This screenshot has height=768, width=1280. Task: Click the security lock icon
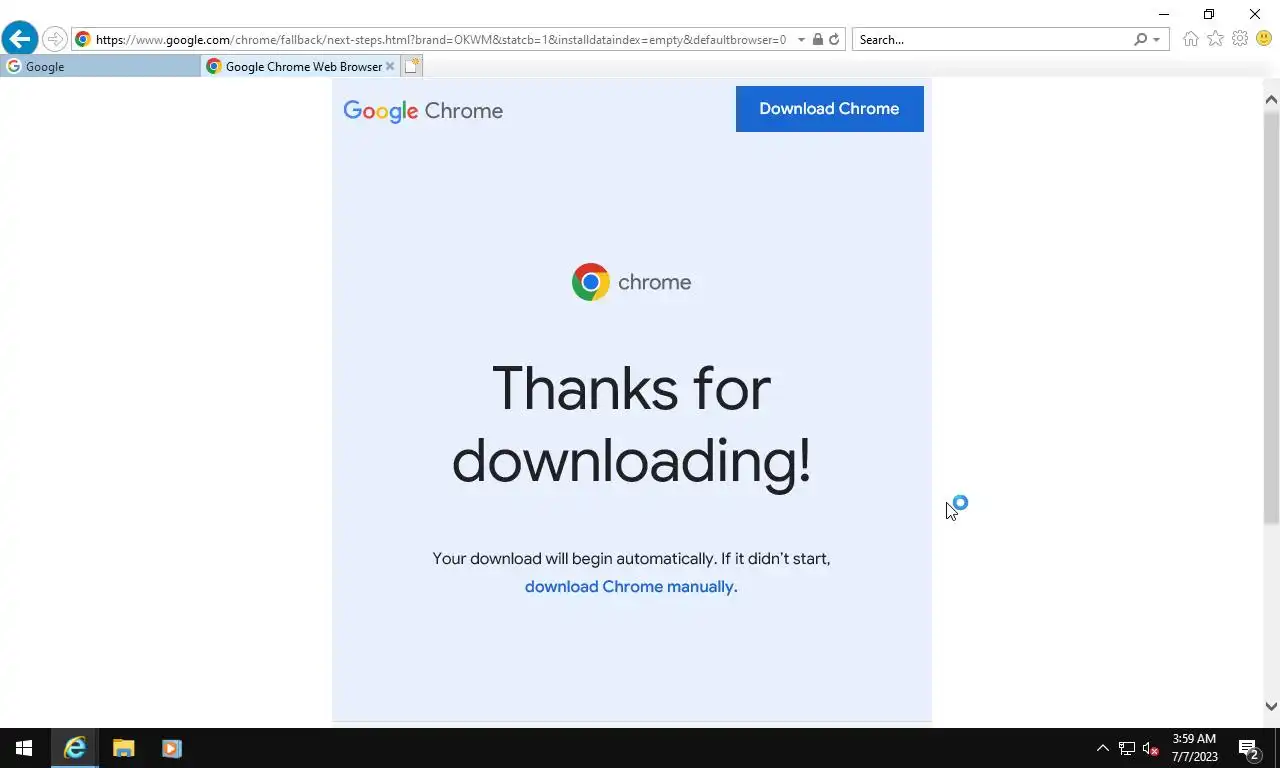pos(818,39)
